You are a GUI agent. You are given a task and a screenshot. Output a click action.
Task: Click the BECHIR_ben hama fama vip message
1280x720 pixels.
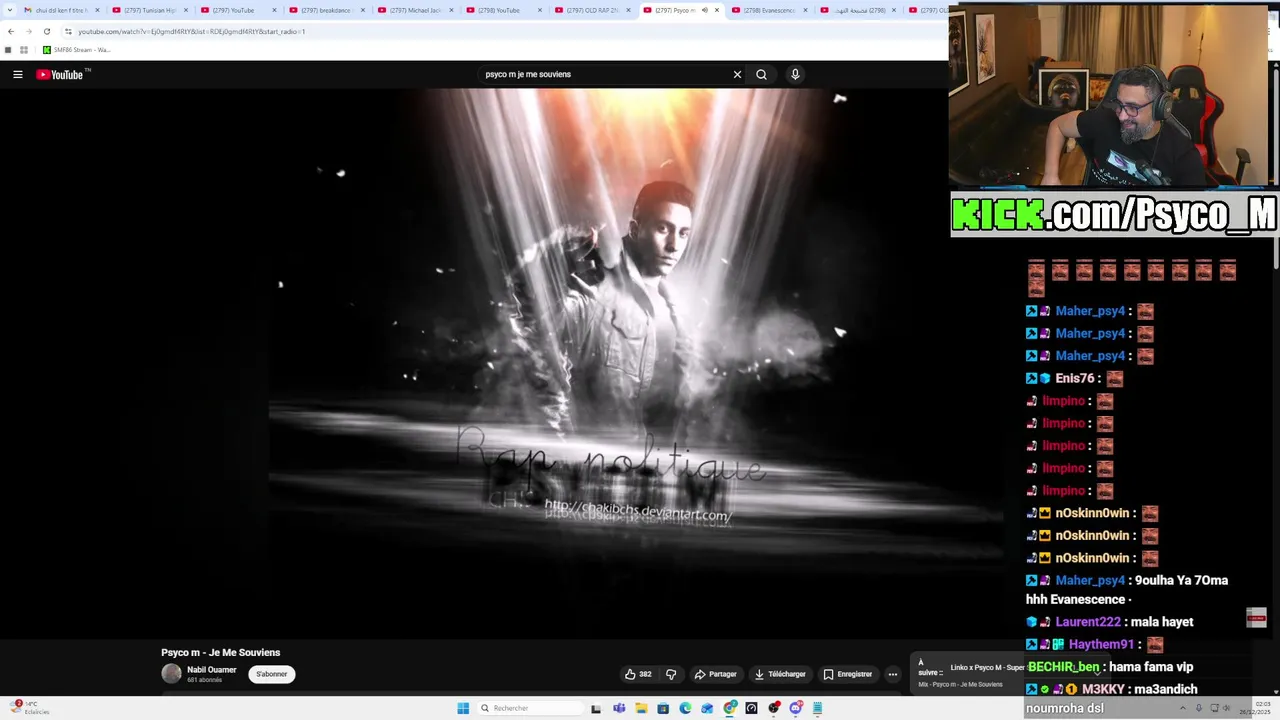click(x=1110, y=667)
